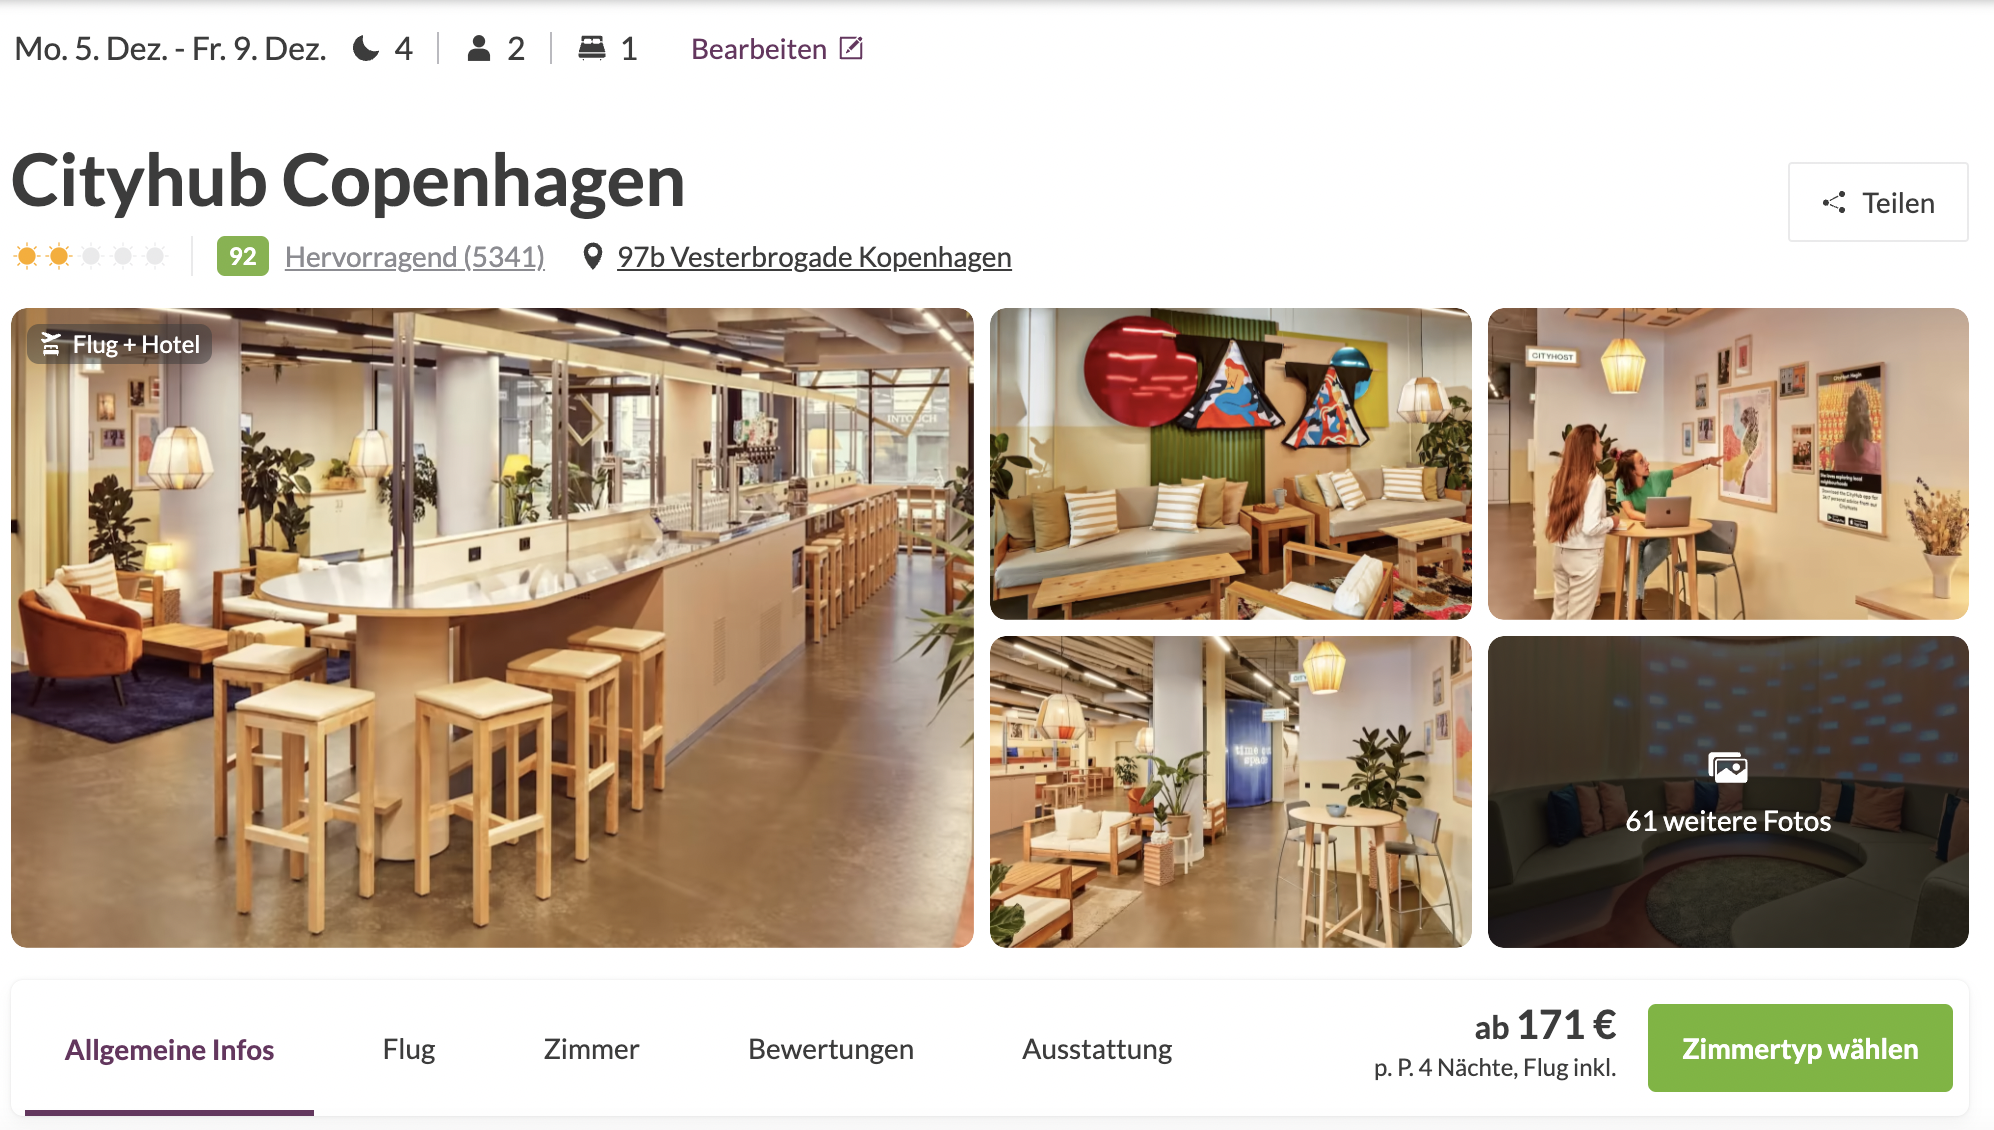This screenshot has width=1994, height=1130.
Task: Open the lounge sofa with wall art photo
Action: tap(1231, 464)
